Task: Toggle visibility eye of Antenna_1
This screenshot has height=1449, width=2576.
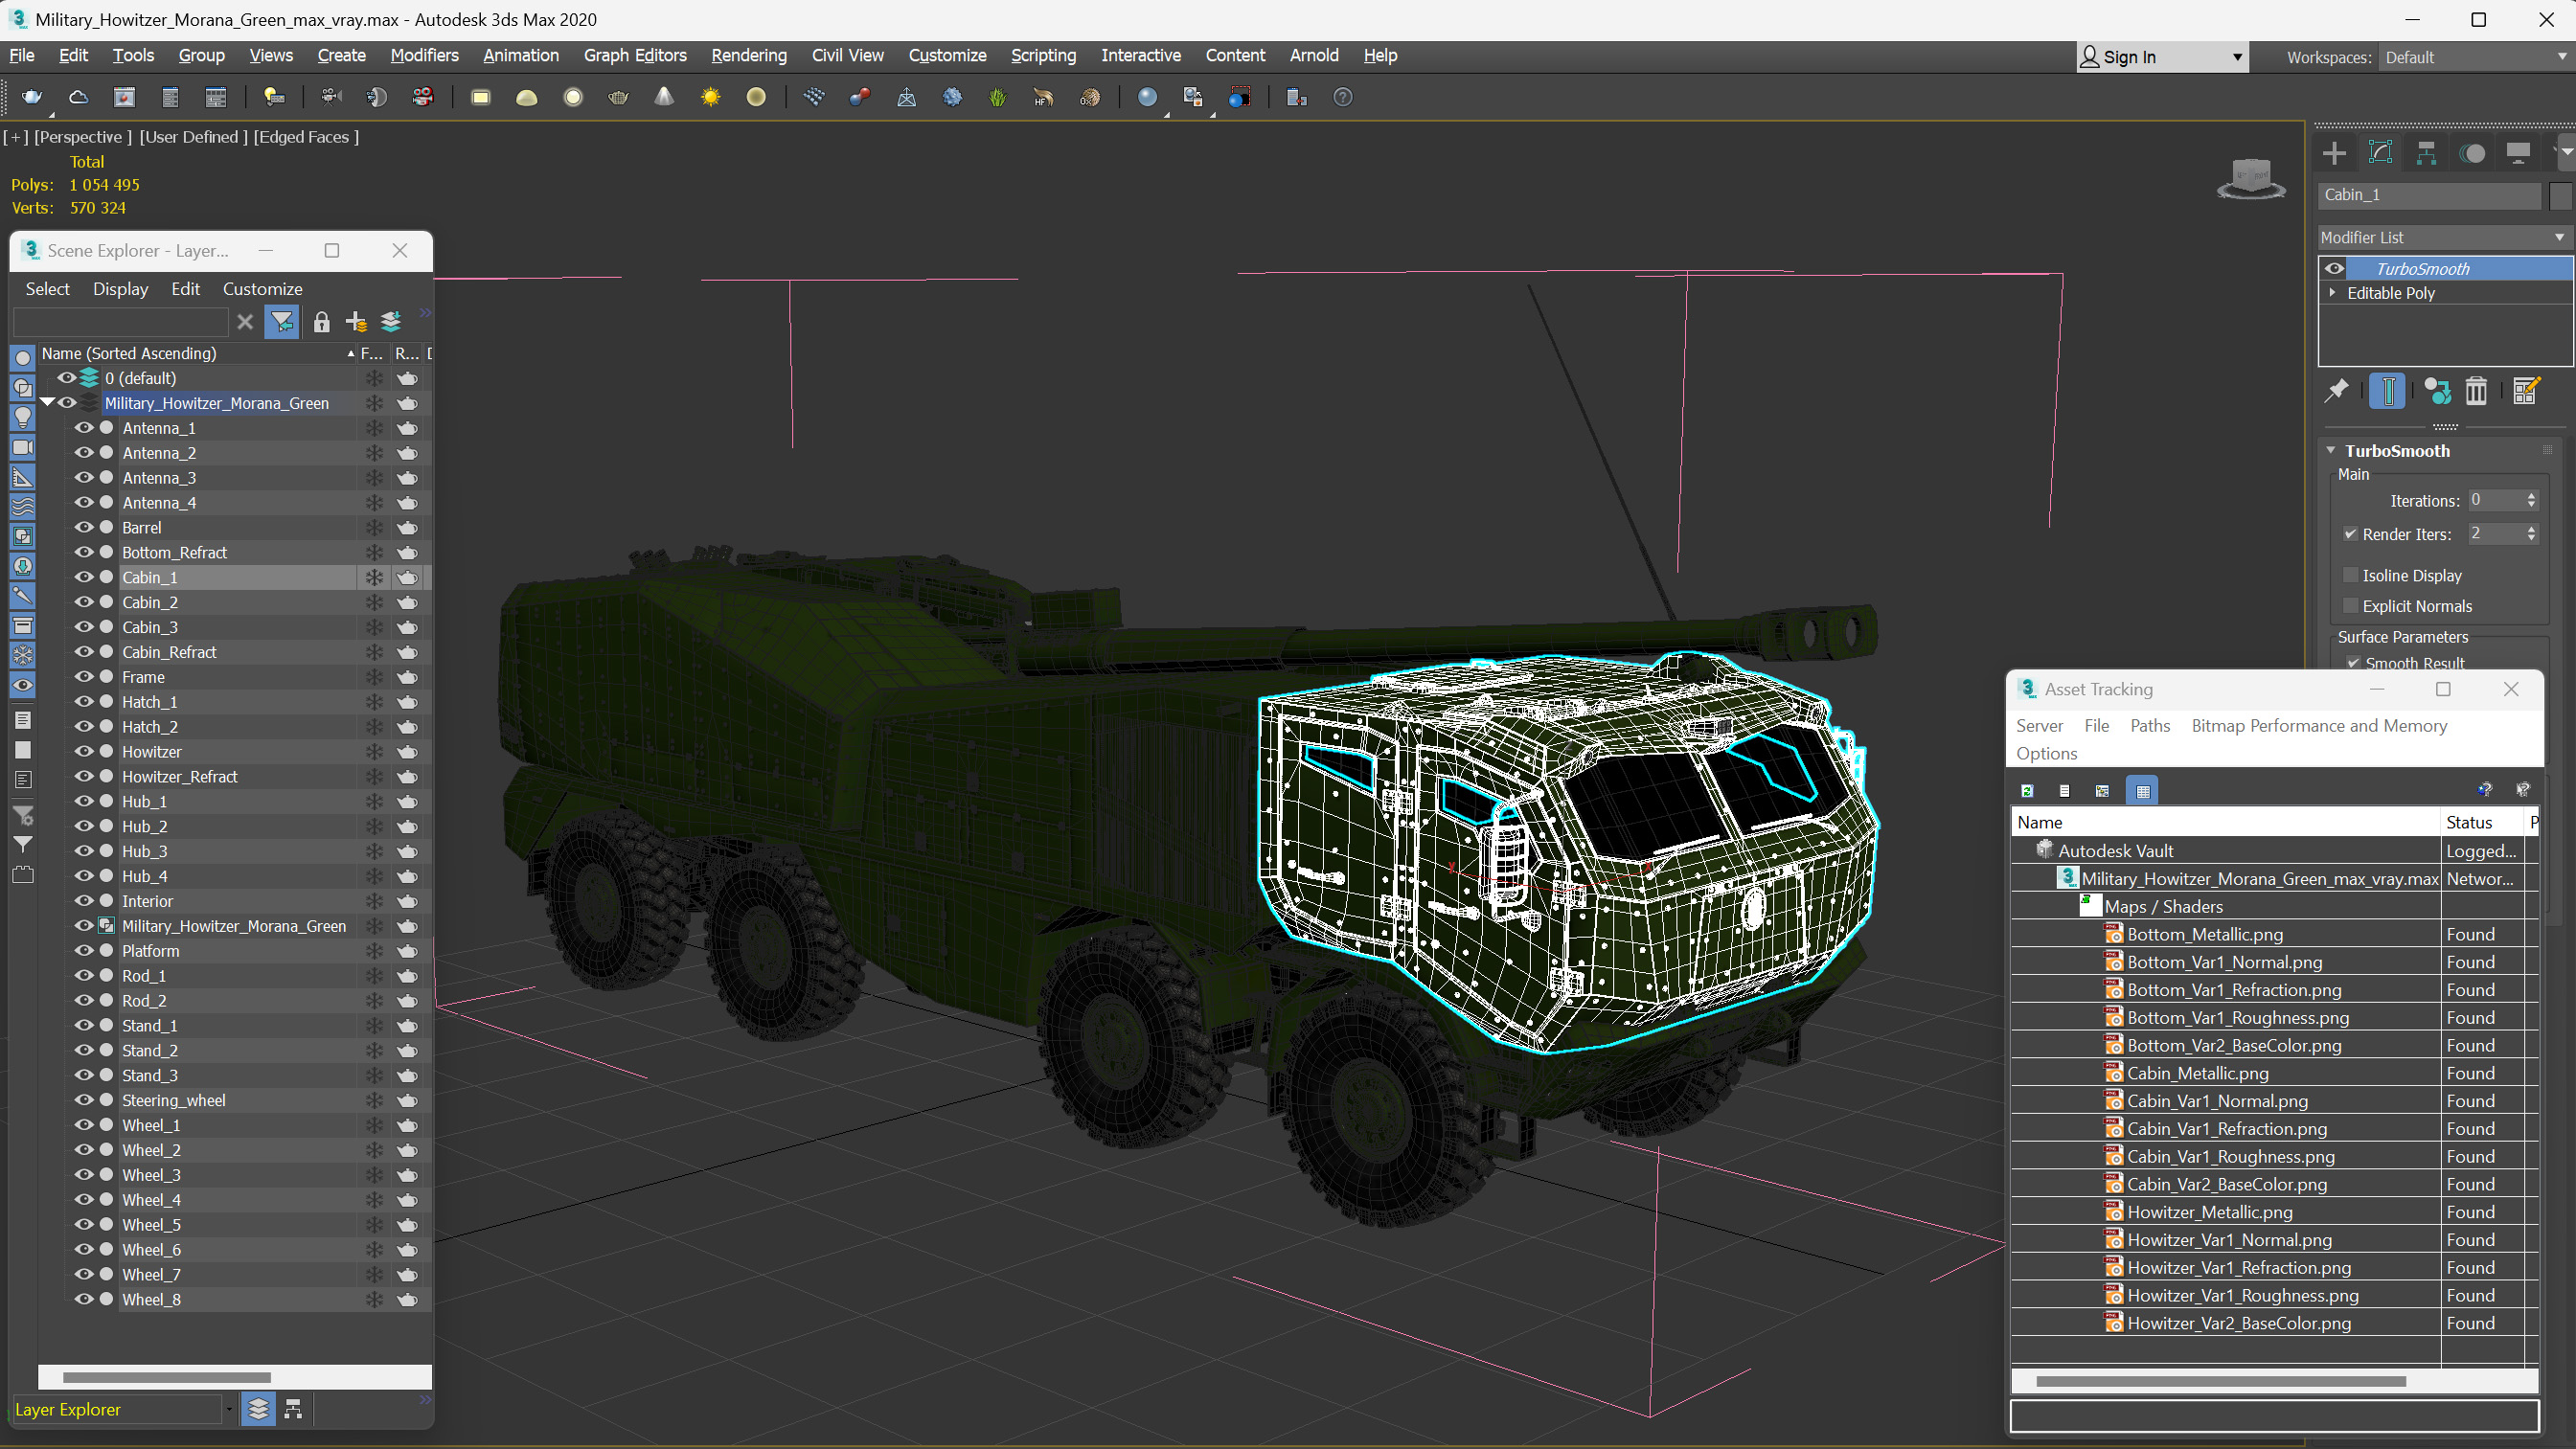Action: point(84,428)
